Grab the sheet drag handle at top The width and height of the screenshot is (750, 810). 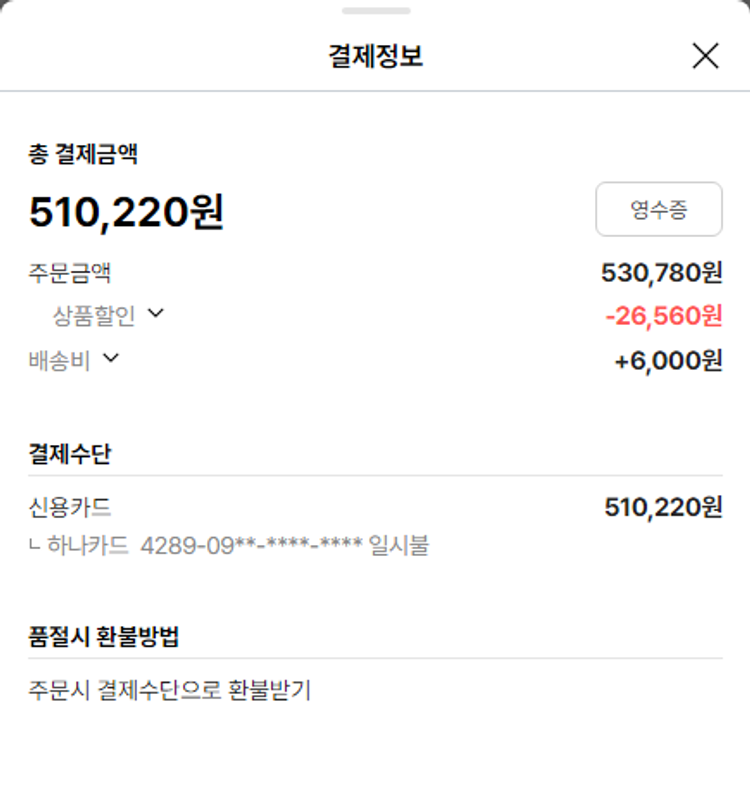[375, 11]
